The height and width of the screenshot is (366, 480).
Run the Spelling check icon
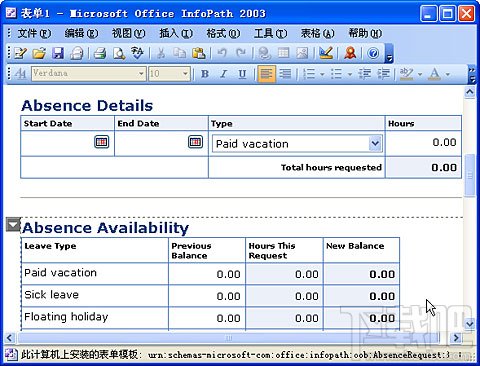(137, 53)
